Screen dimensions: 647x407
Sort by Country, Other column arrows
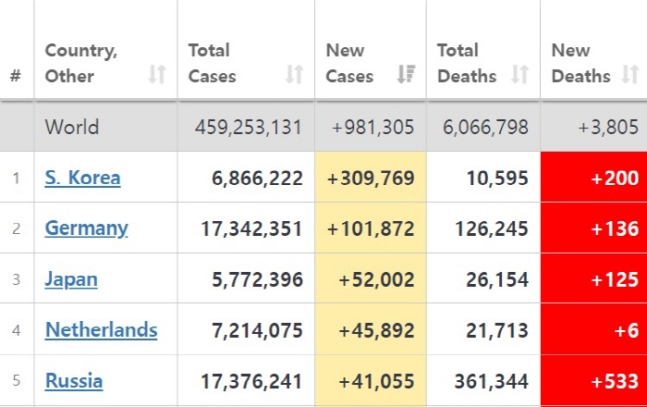point(157,75)
